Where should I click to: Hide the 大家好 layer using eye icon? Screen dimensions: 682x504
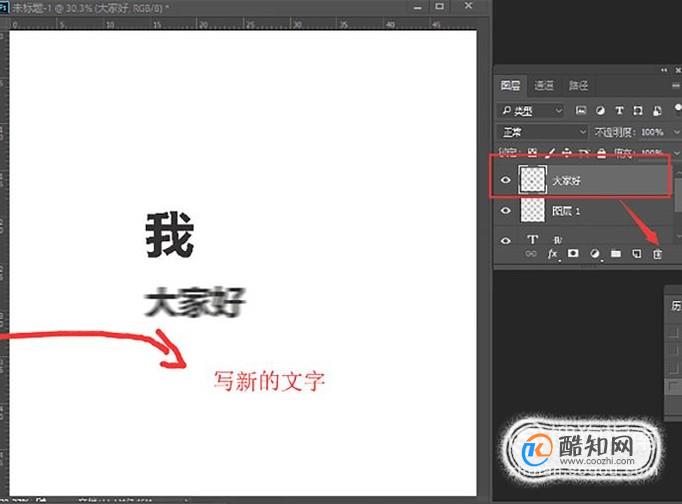point(505,180)
